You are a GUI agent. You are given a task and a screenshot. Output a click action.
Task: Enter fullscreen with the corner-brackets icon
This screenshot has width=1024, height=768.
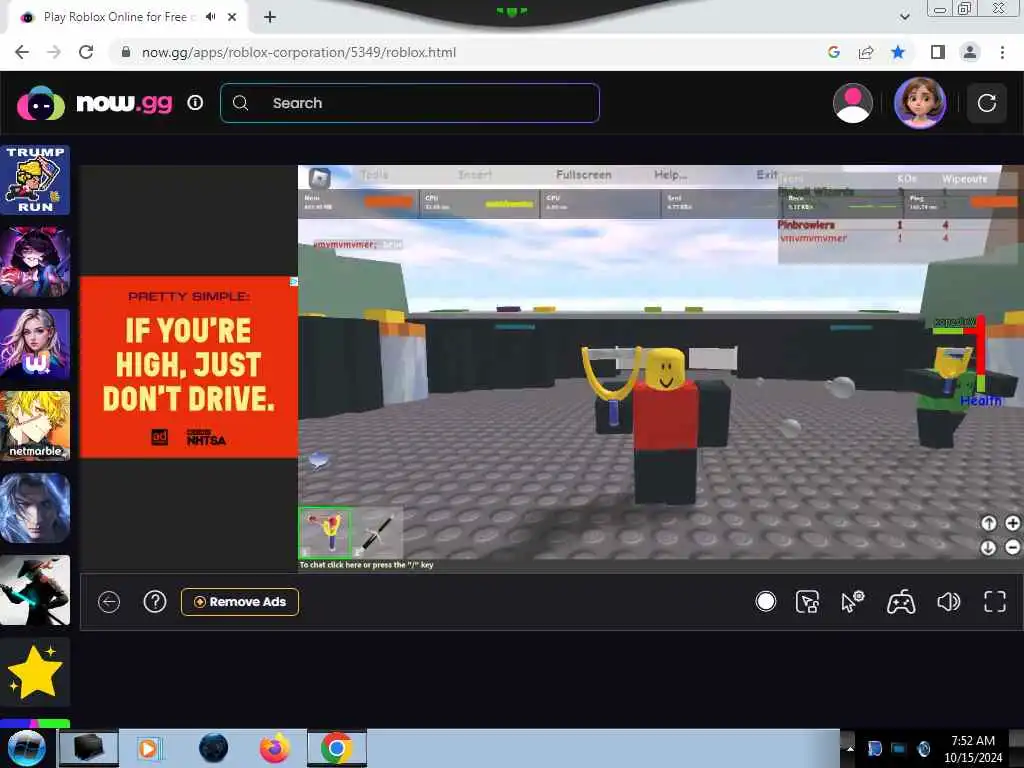995,601
